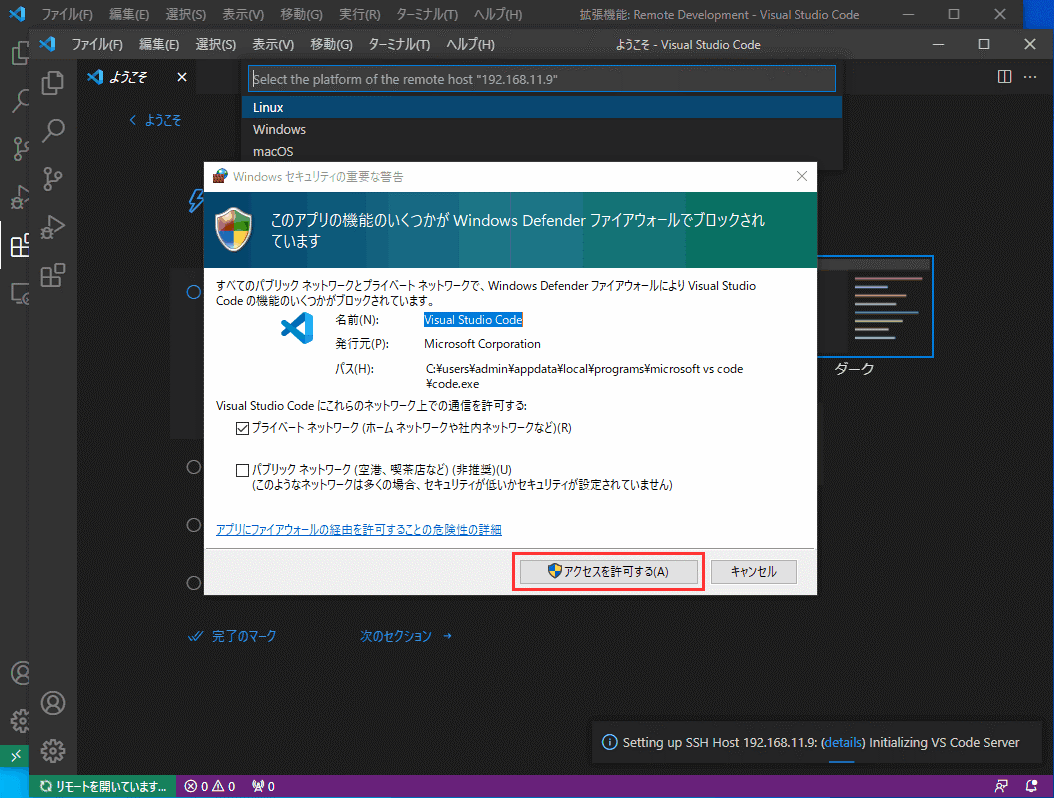Viewport: 1055px width, 799px height.
Task: Enable public network checkbox in firewall dialog
Action: tap(242, 470)
